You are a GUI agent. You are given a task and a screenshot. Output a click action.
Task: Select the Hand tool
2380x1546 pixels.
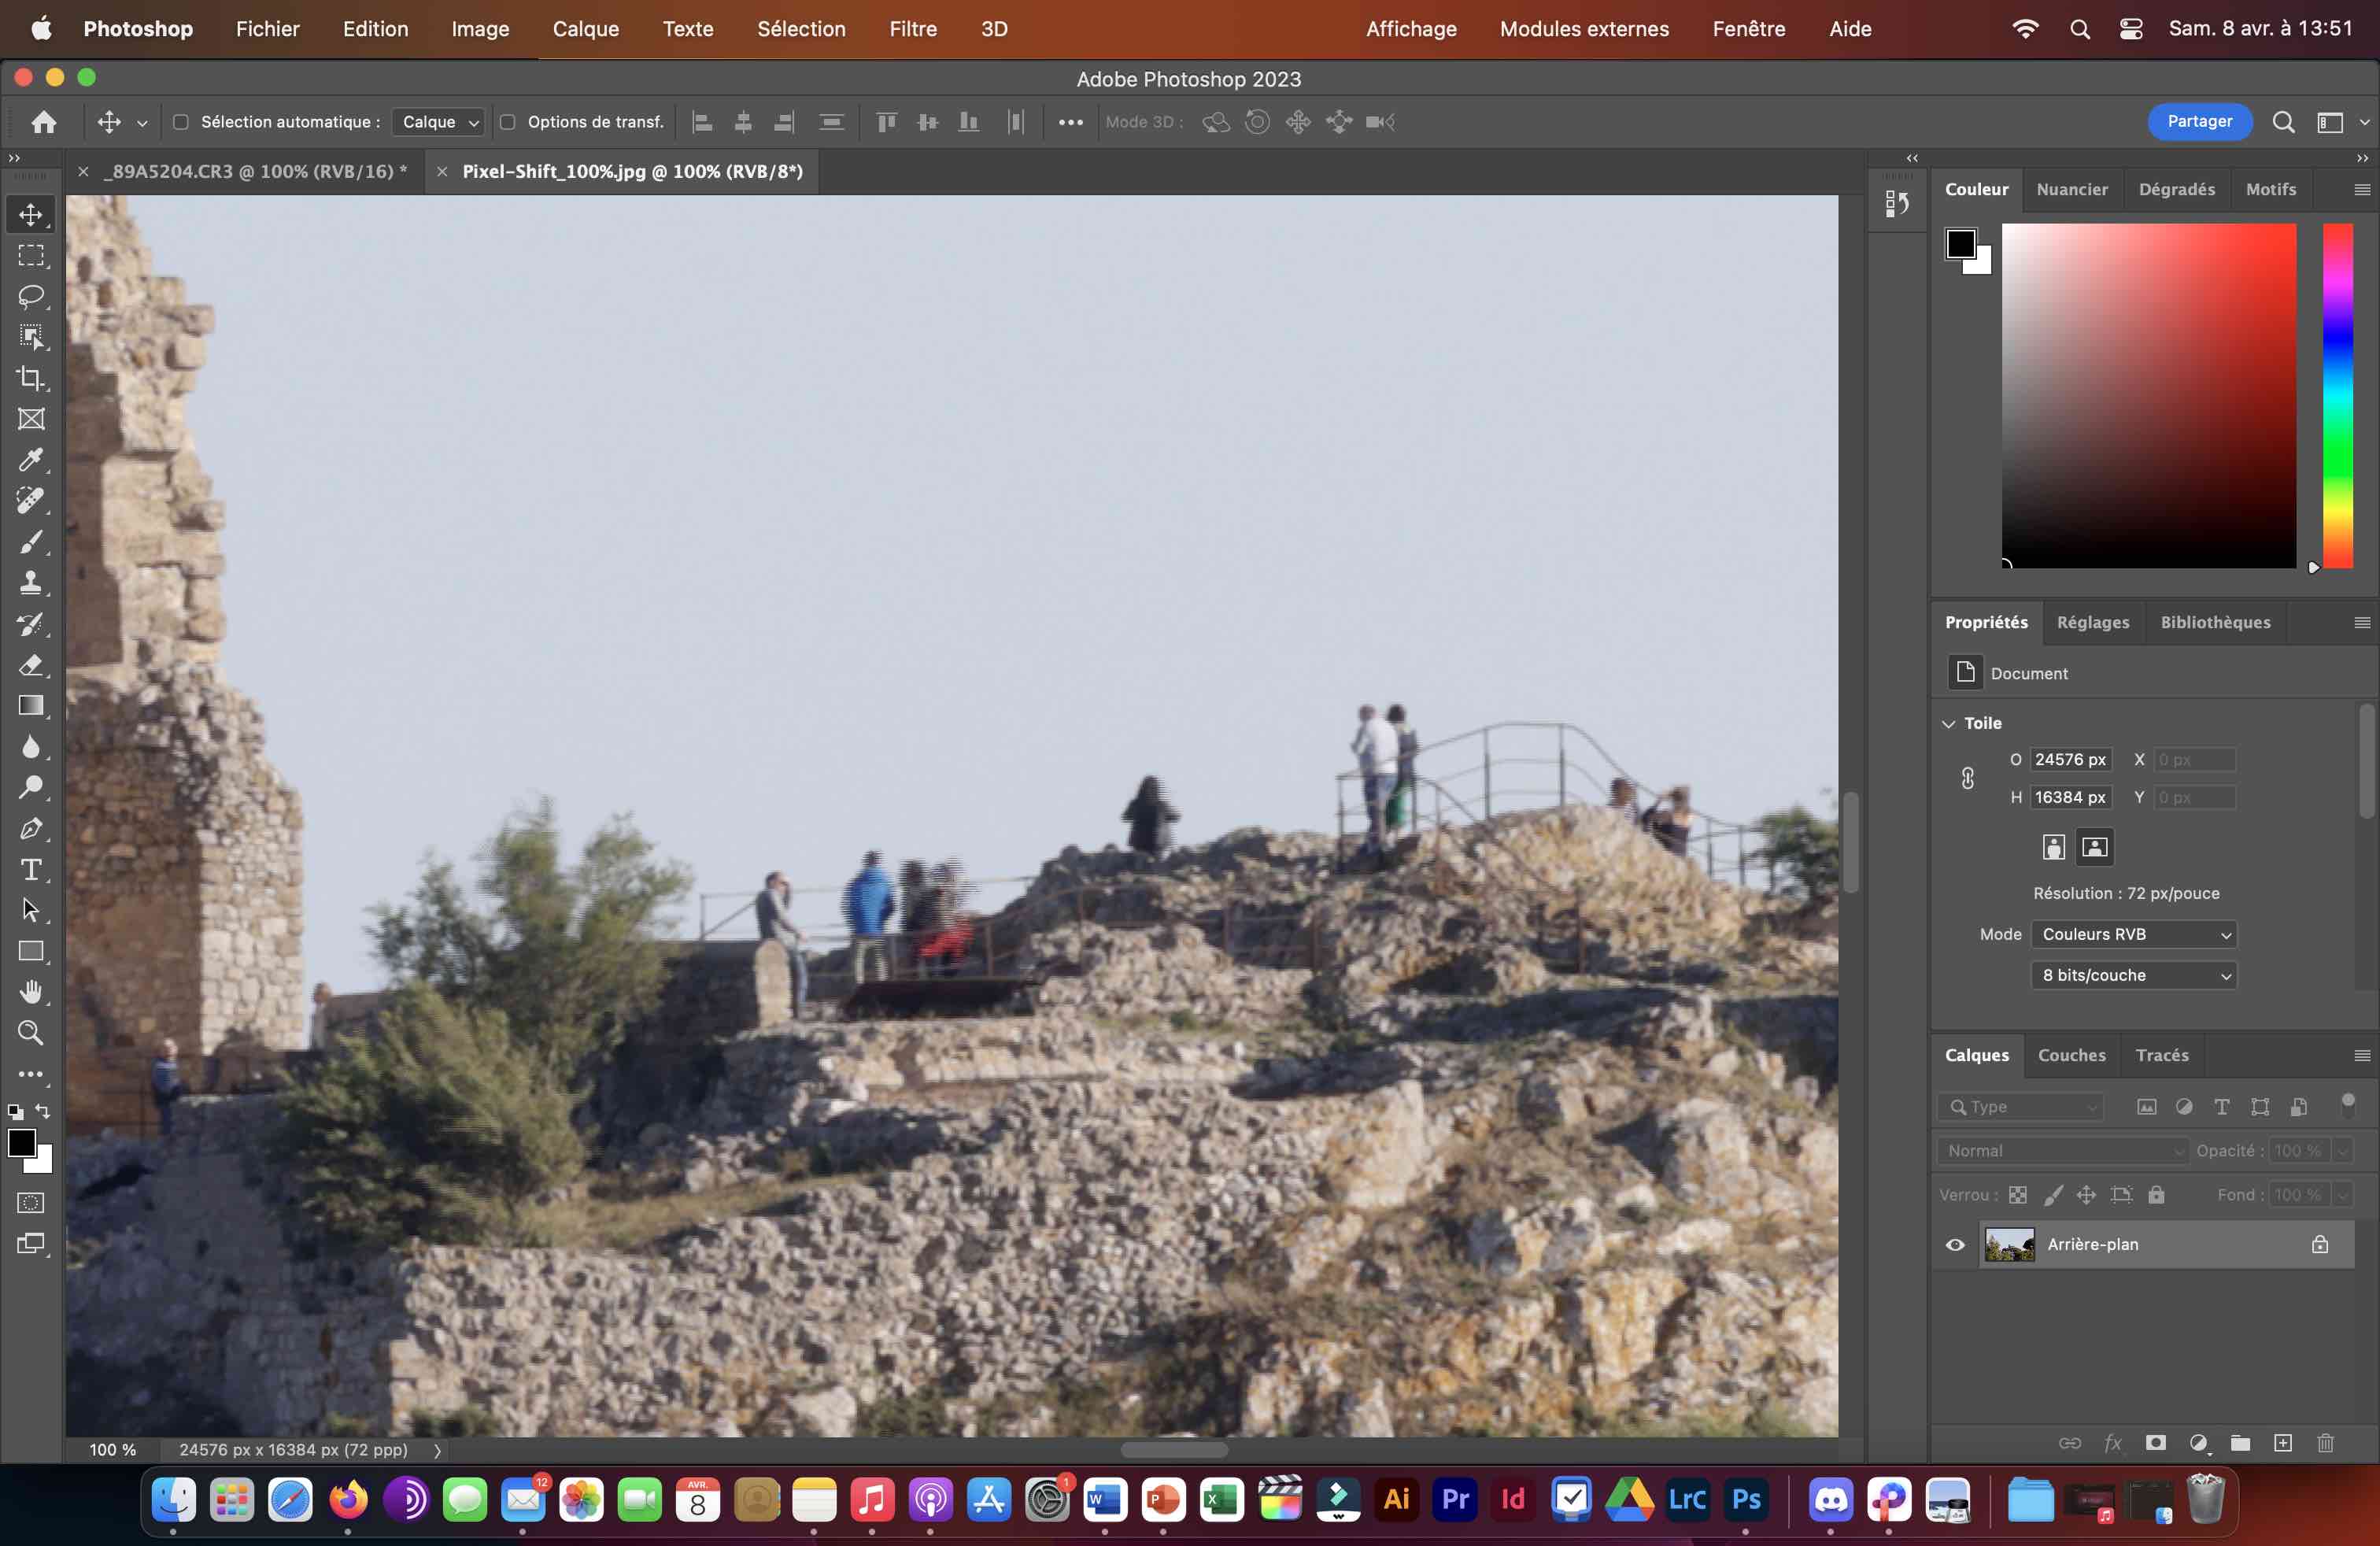click(x=31, y=992)
